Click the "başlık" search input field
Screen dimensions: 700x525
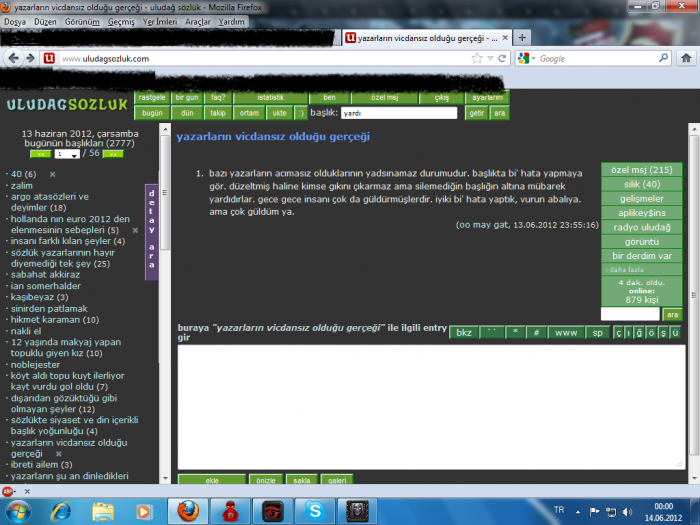(398, 113)
